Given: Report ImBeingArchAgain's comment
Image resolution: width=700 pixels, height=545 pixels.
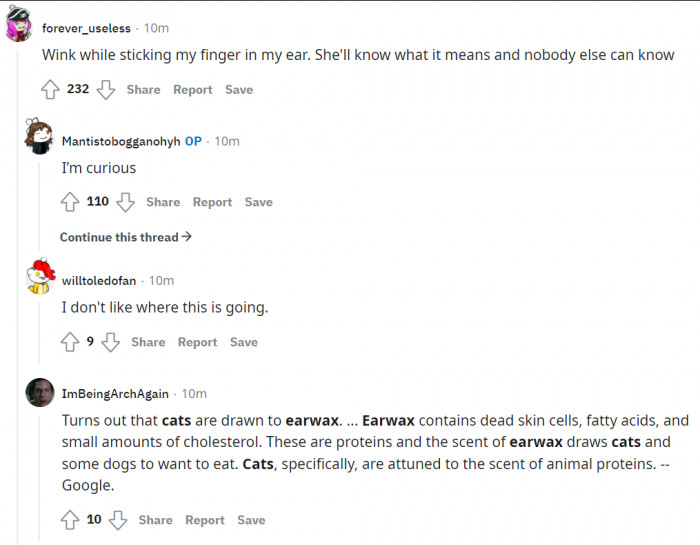Looking at the screenshot, I should (x=205, y=520).
